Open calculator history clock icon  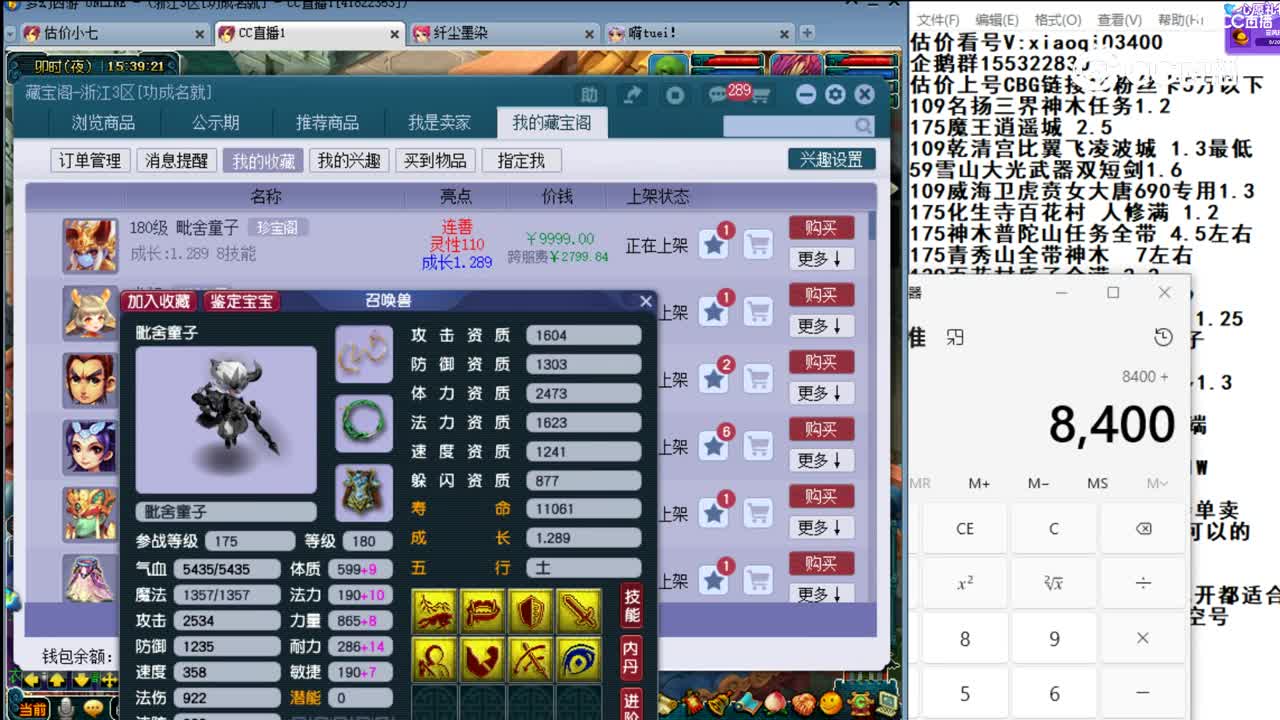pyautogui.click(x=1162, y=337)
